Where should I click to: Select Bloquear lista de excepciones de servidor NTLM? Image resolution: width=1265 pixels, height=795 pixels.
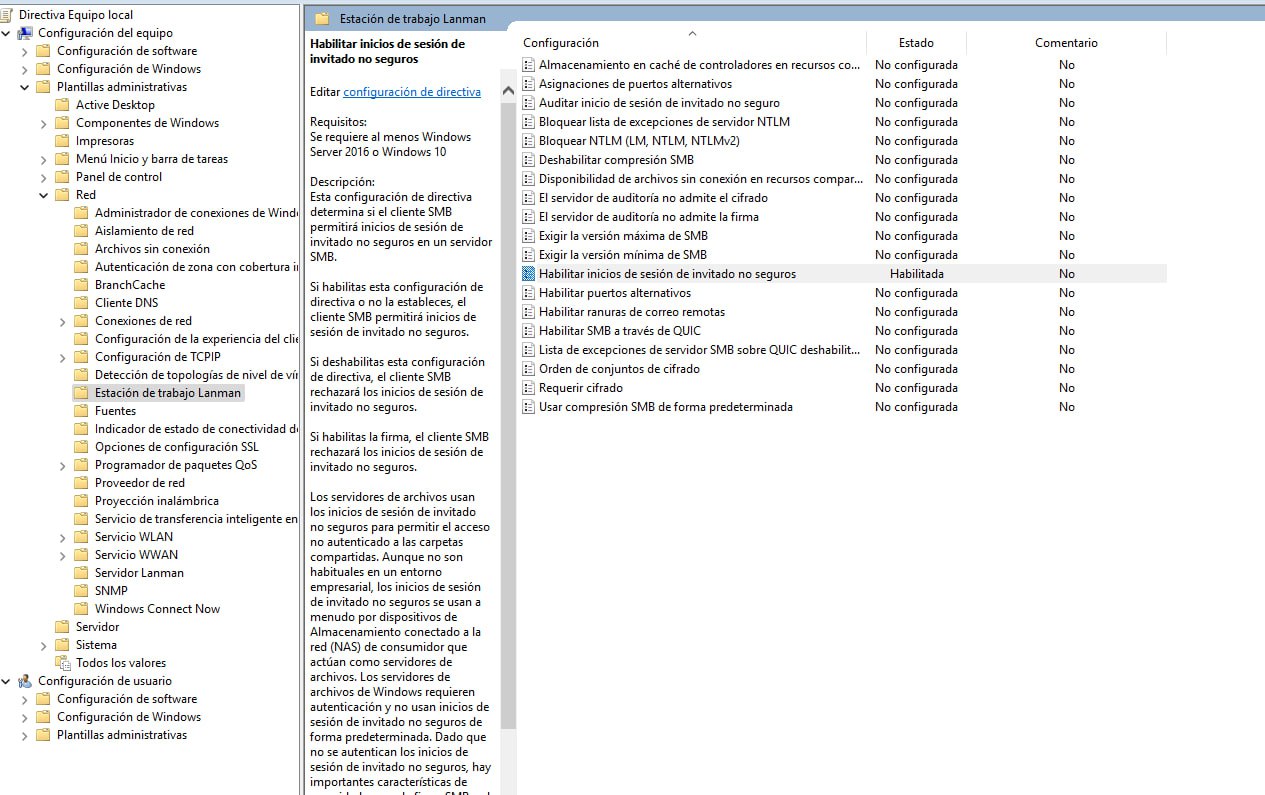[x=664, y=122]
